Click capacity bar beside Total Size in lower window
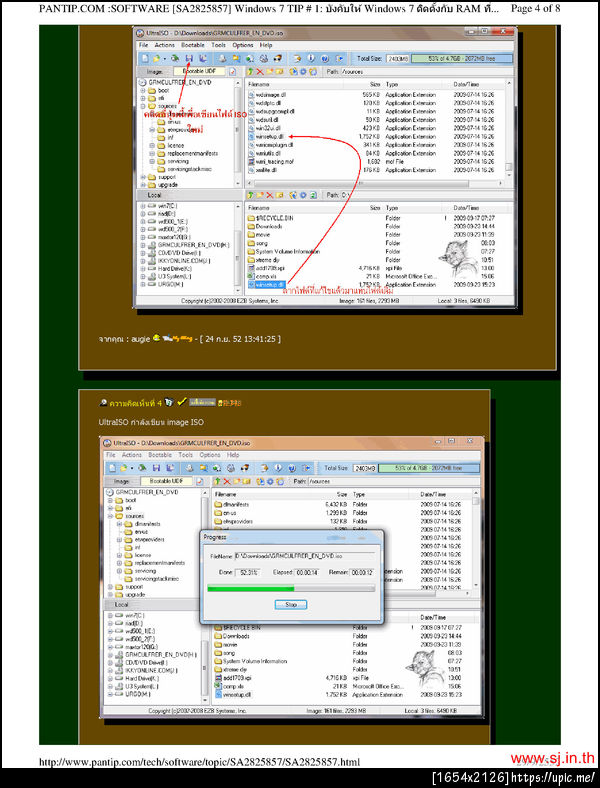The width and height of the screenshot is (600, 788). click(x=428, y=468)
